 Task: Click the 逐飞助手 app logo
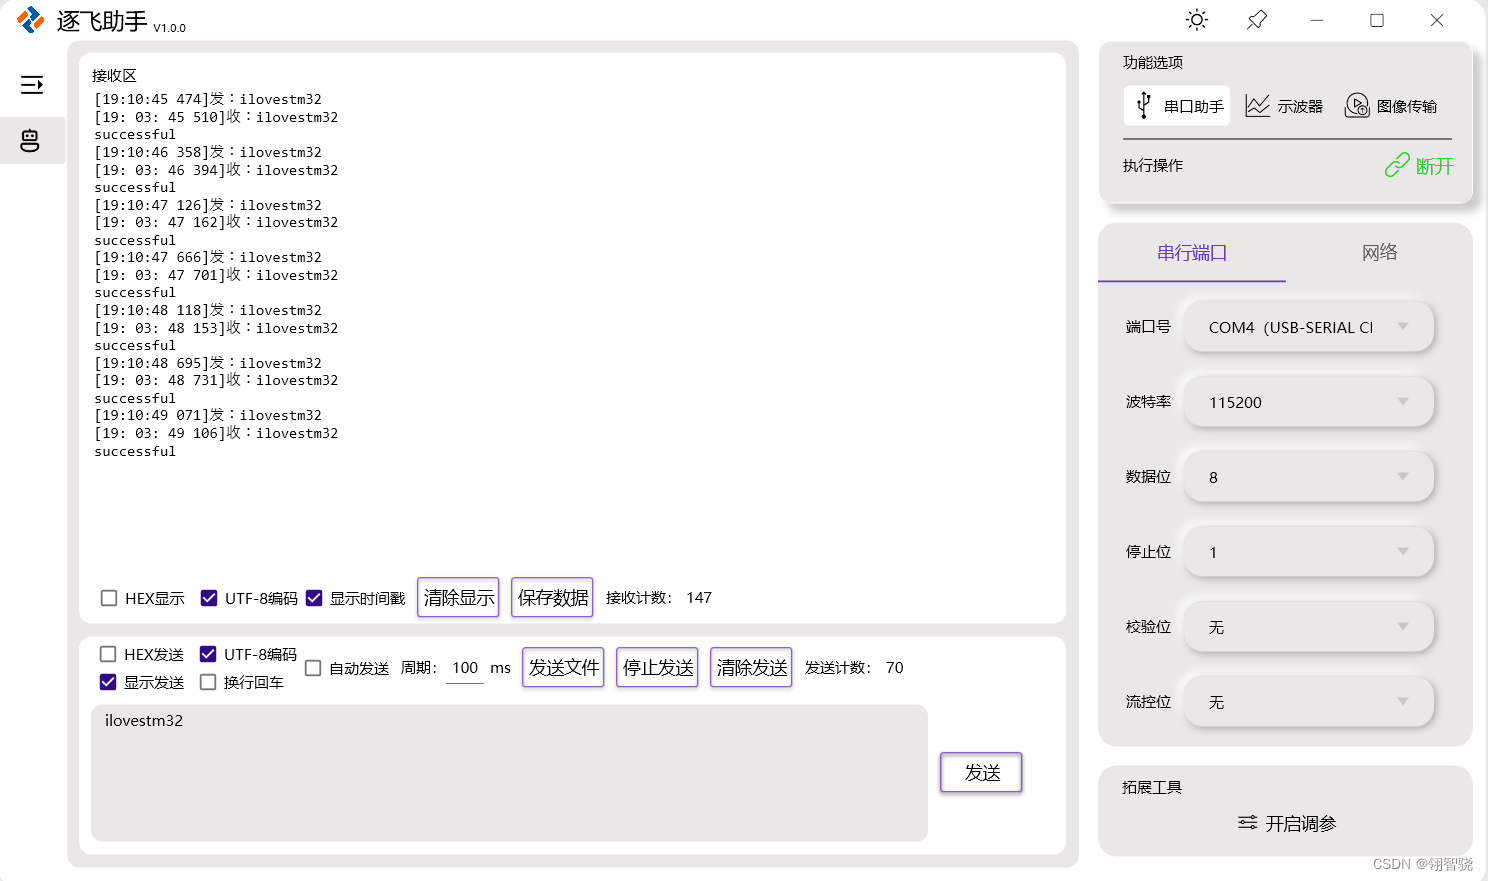coord(31,20)
